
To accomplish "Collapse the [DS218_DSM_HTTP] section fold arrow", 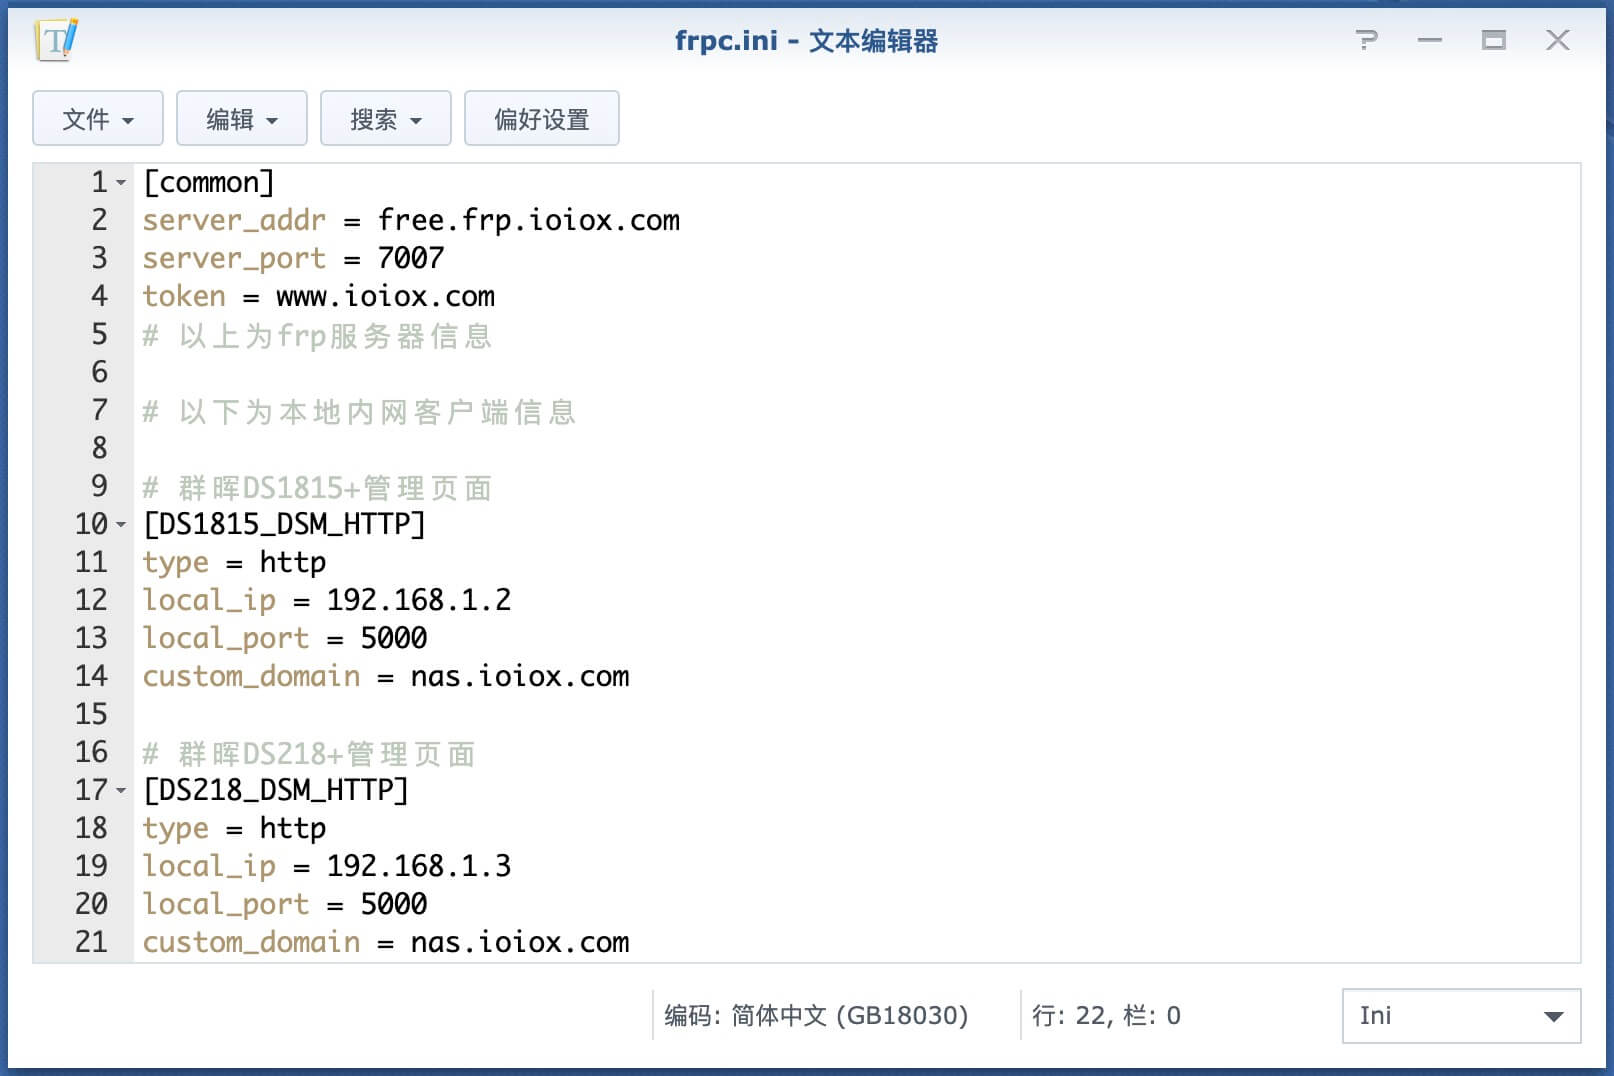I will click(121, 791).
